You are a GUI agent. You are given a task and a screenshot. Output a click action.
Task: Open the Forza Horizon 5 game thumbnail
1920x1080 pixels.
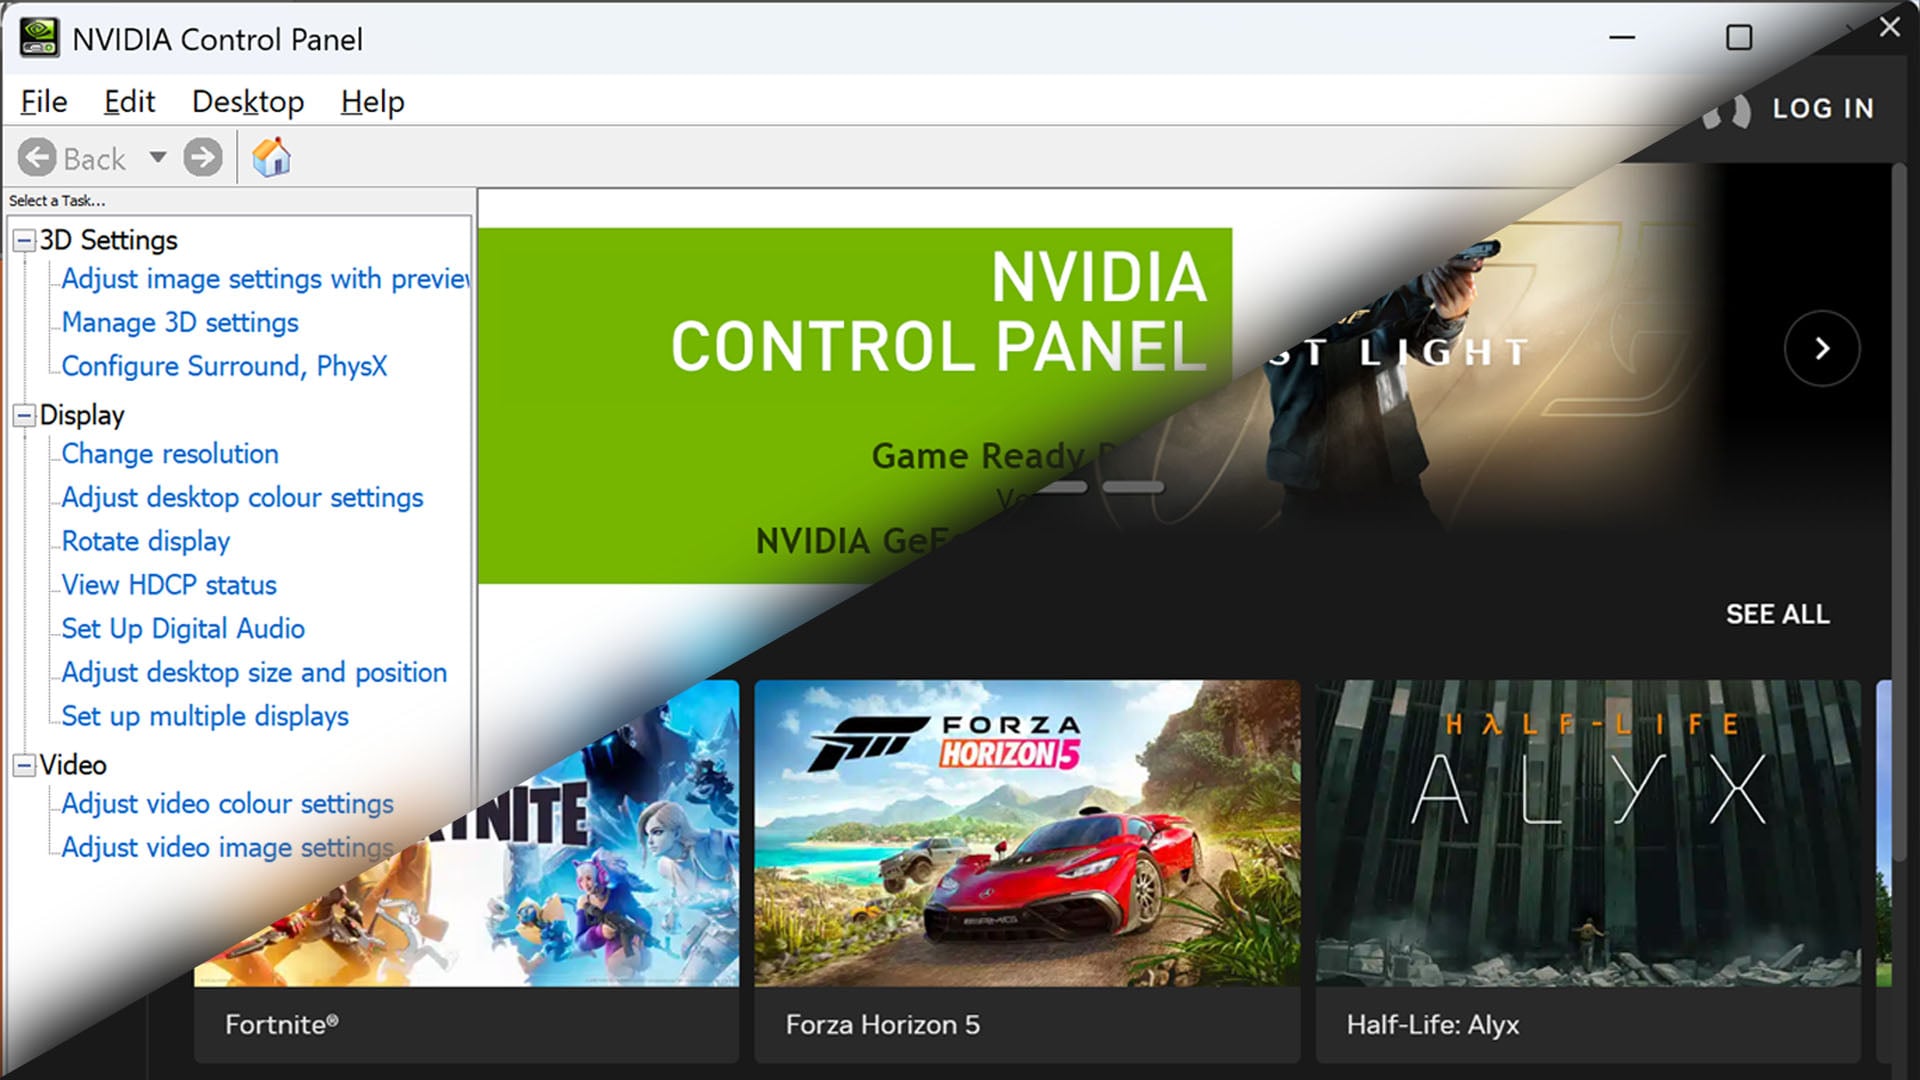coord(1027,833)
